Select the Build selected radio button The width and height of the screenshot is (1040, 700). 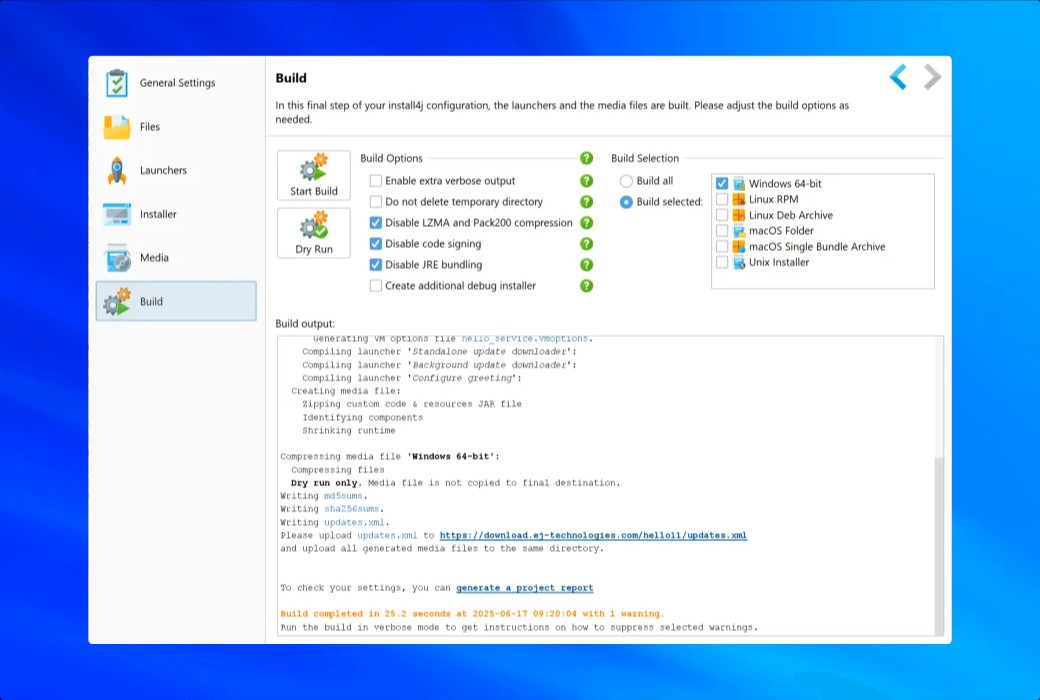click(x=626, y=202)
